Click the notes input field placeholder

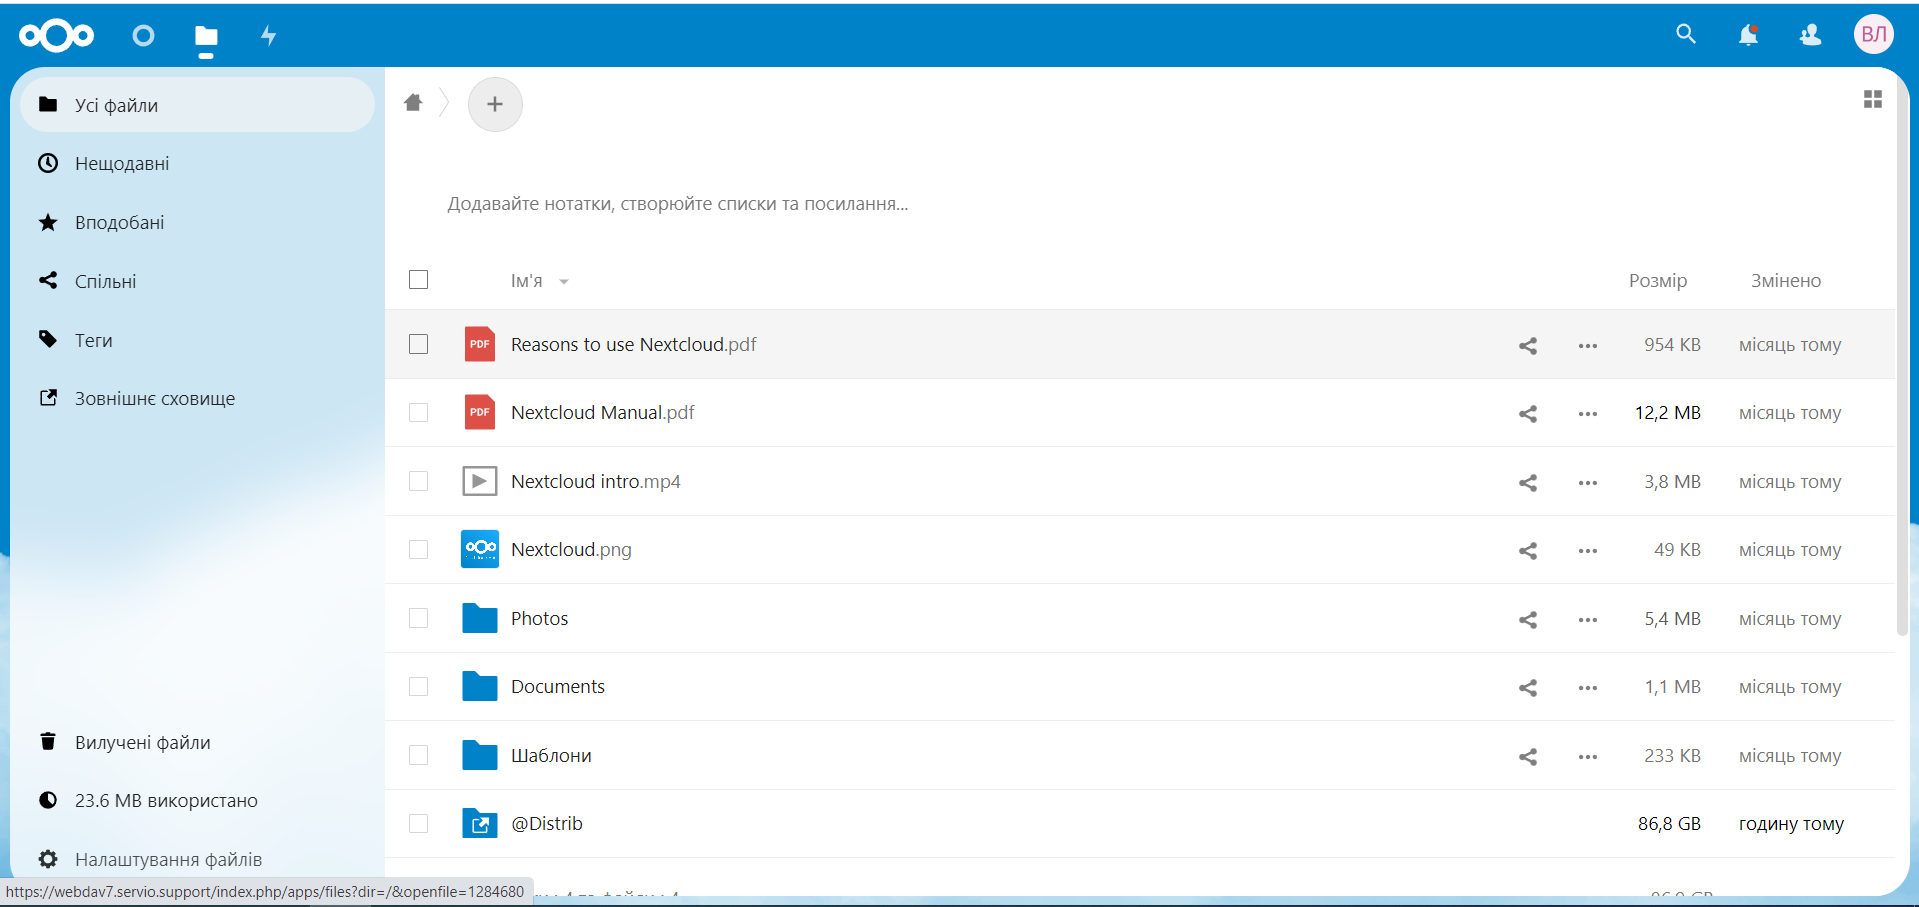677,204
